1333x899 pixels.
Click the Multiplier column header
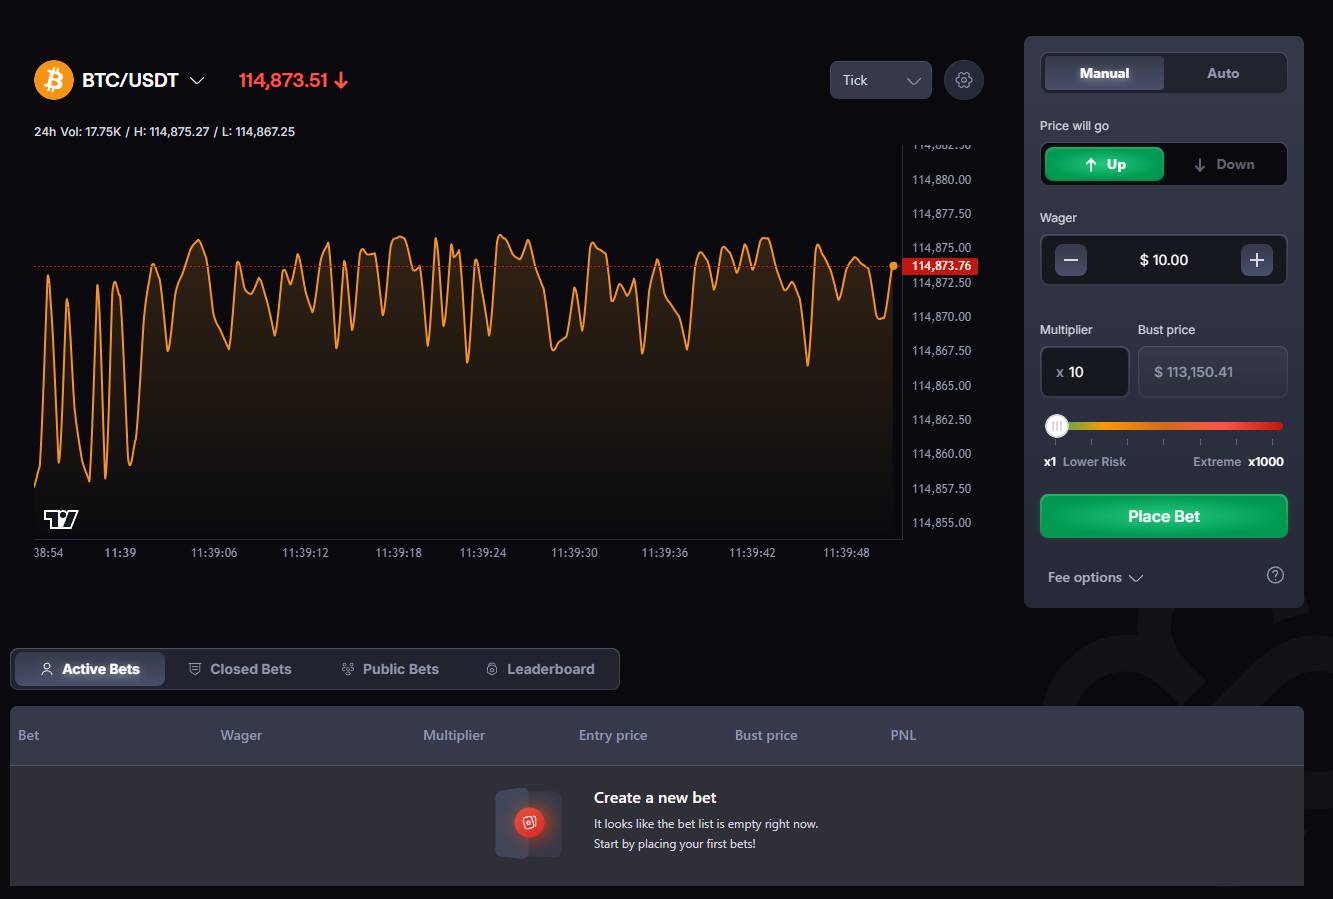(x=454, y=735)
